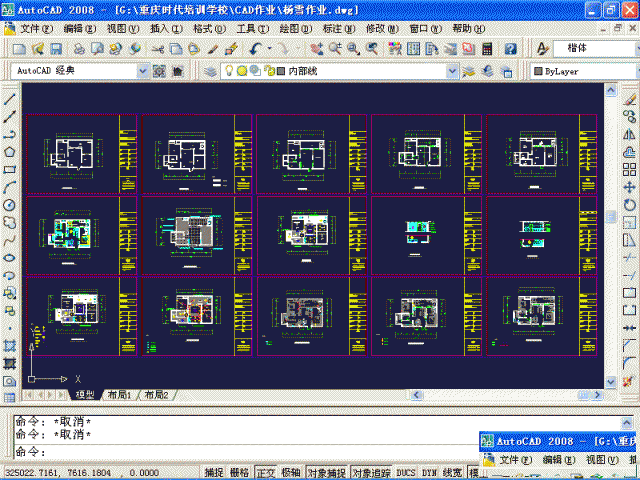Viewport: 640px width, 480px height.
Task: Click the Save icon in toolbar
Action: [x=57, y=48]
